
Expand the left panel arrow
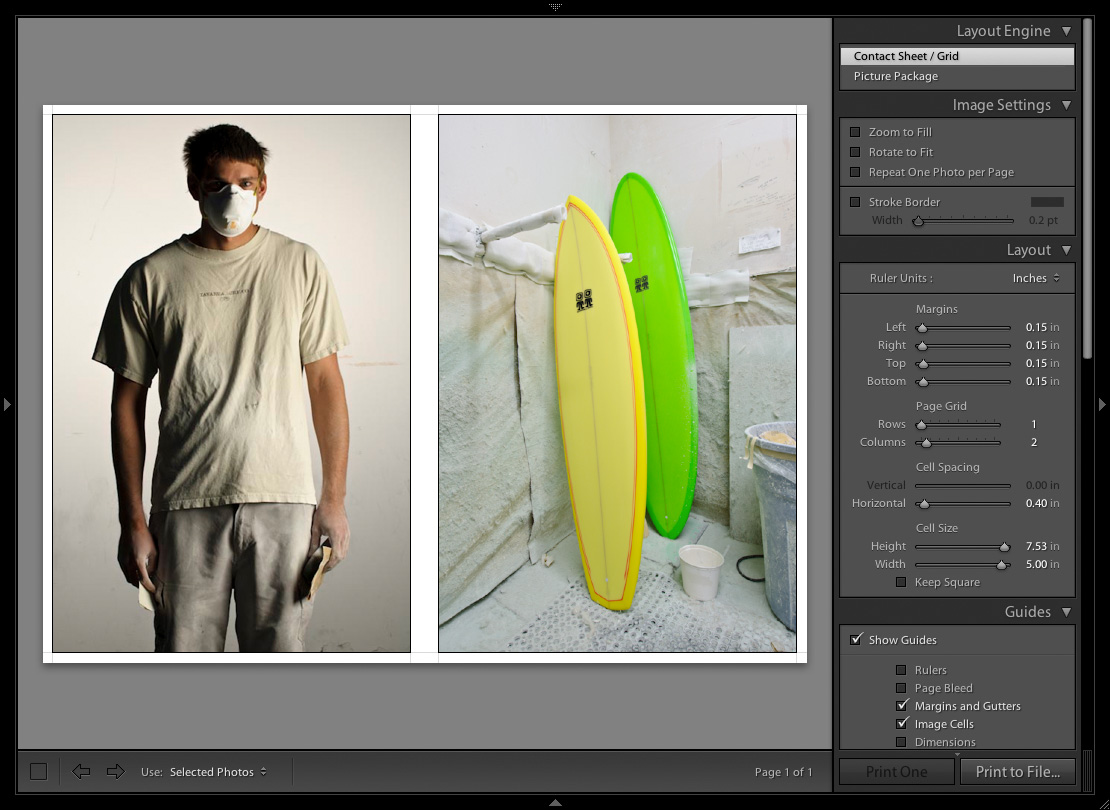pos(7,404)
